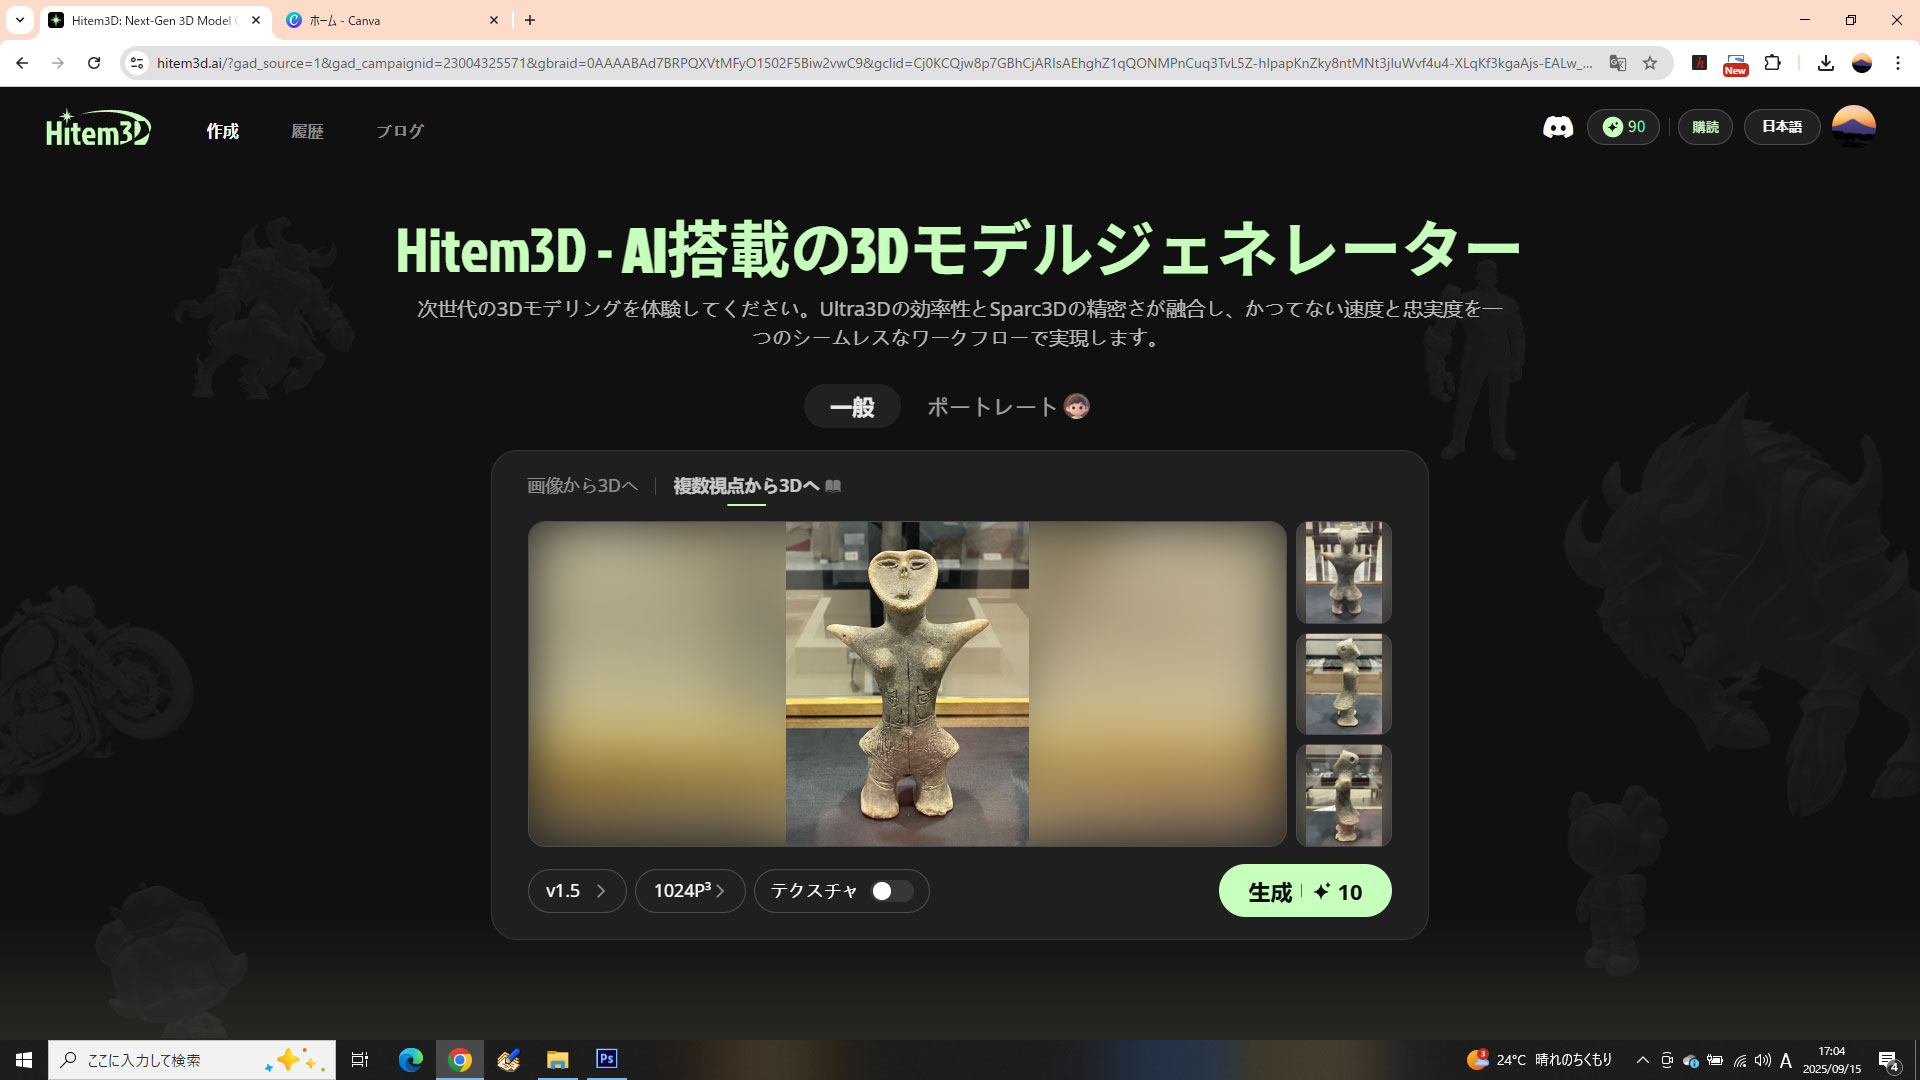Switch to the Canva browser tab

click(391, 20)
